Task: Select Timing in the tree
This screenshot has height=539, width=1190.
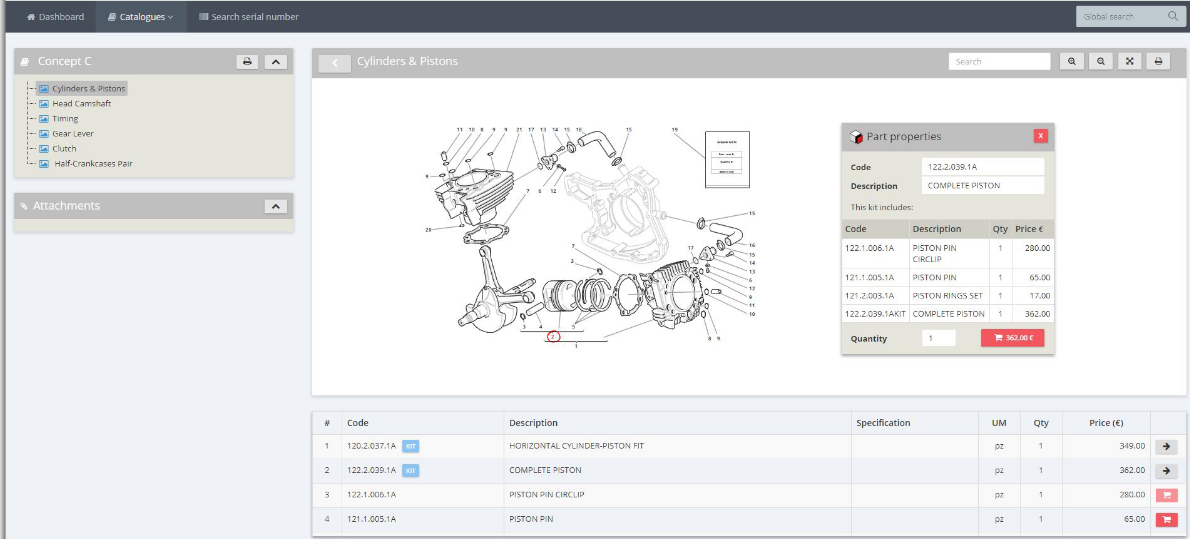Action: [65, 119]
